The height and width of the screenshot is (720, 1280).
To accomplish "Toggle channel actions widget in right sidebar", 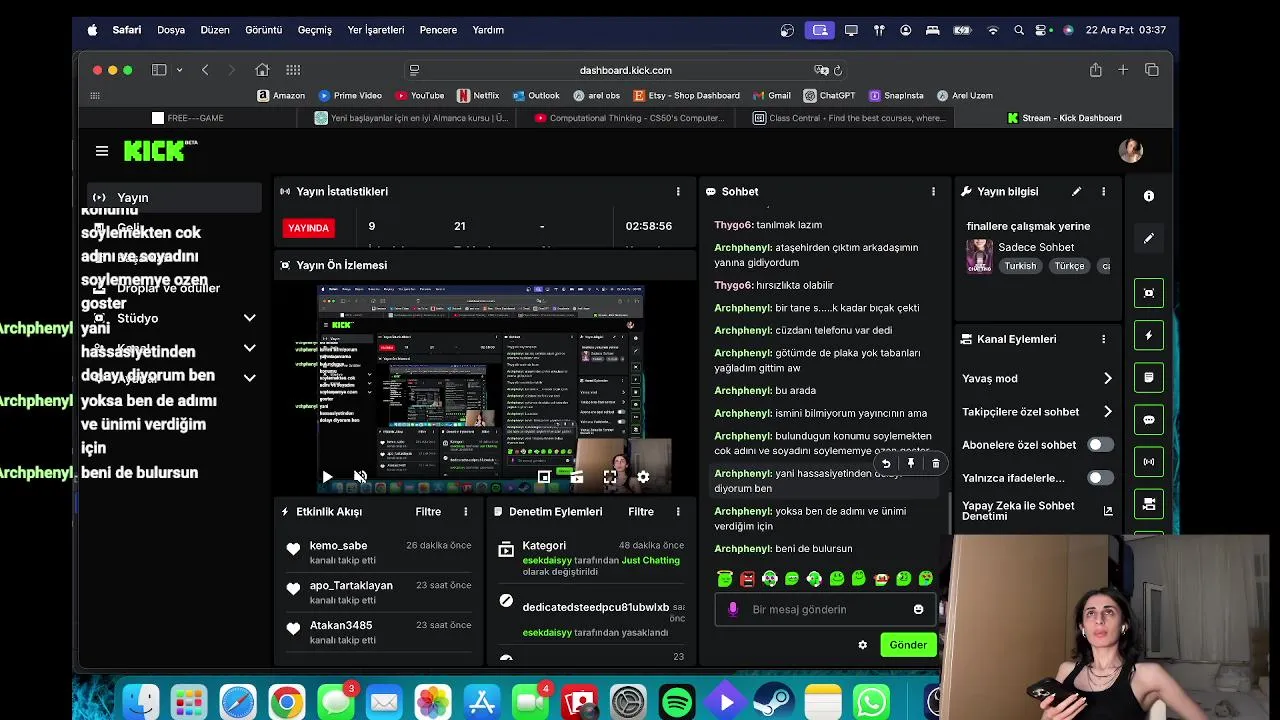I will 1149,504.
